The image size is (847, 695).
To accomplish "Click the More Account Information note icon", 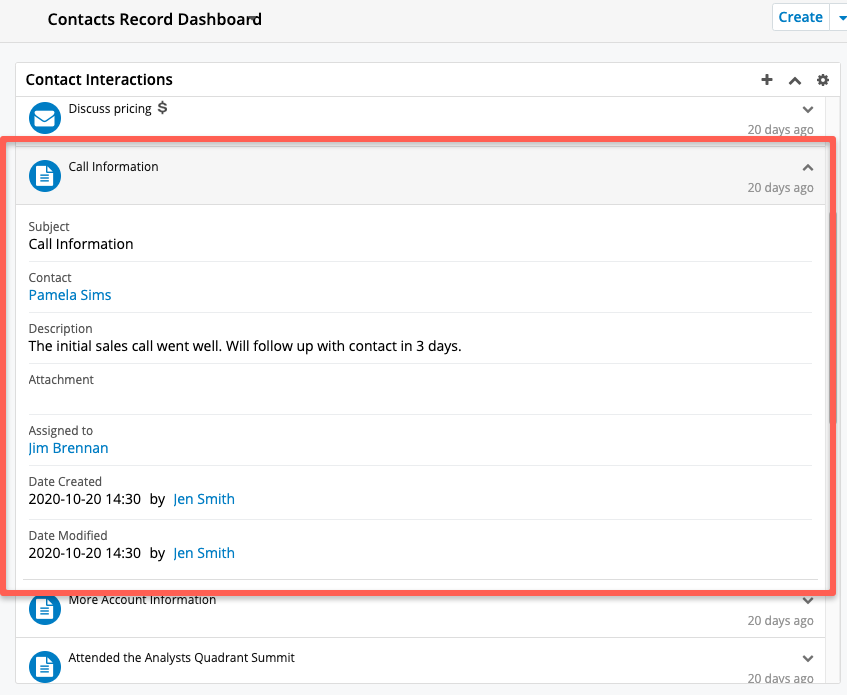I will click(x=44, y=609).
